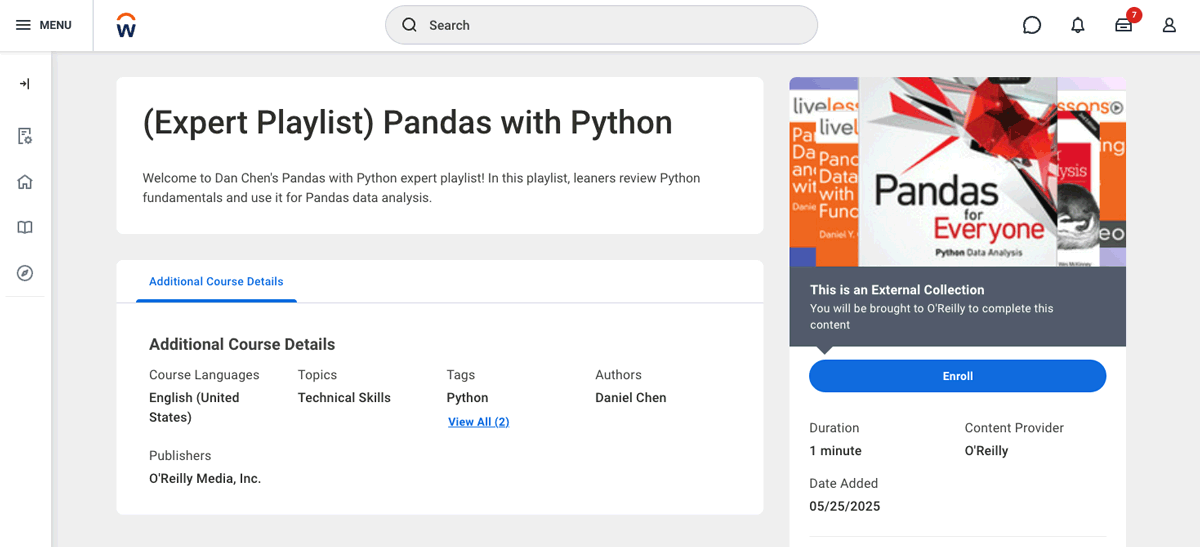The image size is (1200, 547).
Task: Open the document settings sidebar icon
Action: (x=25, y=136)
